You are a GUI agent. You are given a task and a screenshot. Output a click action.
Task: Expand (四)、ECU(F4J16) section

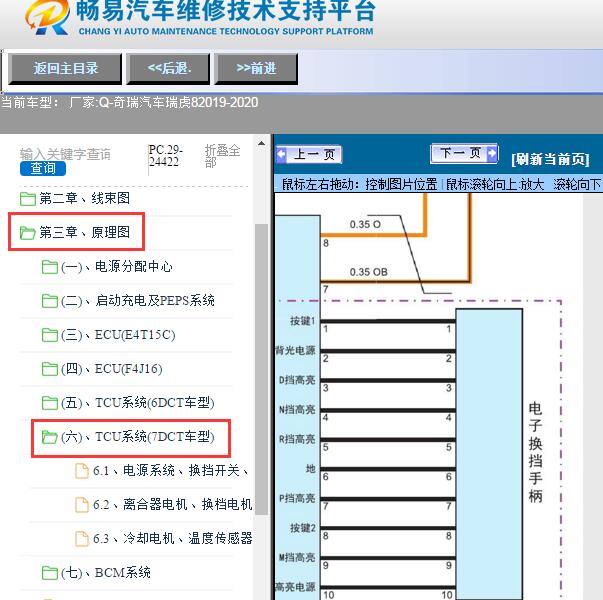[x=112, y=369]
